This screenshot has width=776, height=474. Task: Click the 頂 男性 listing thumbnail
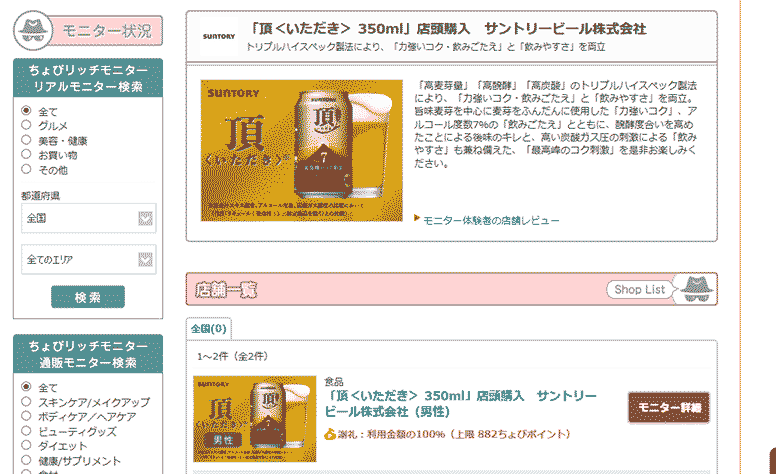(x=255, y=419)
